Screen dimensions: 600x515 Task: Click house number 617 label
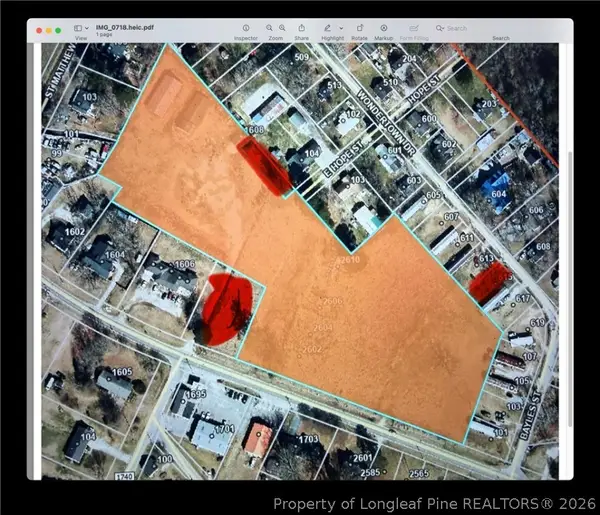[523, 298]
